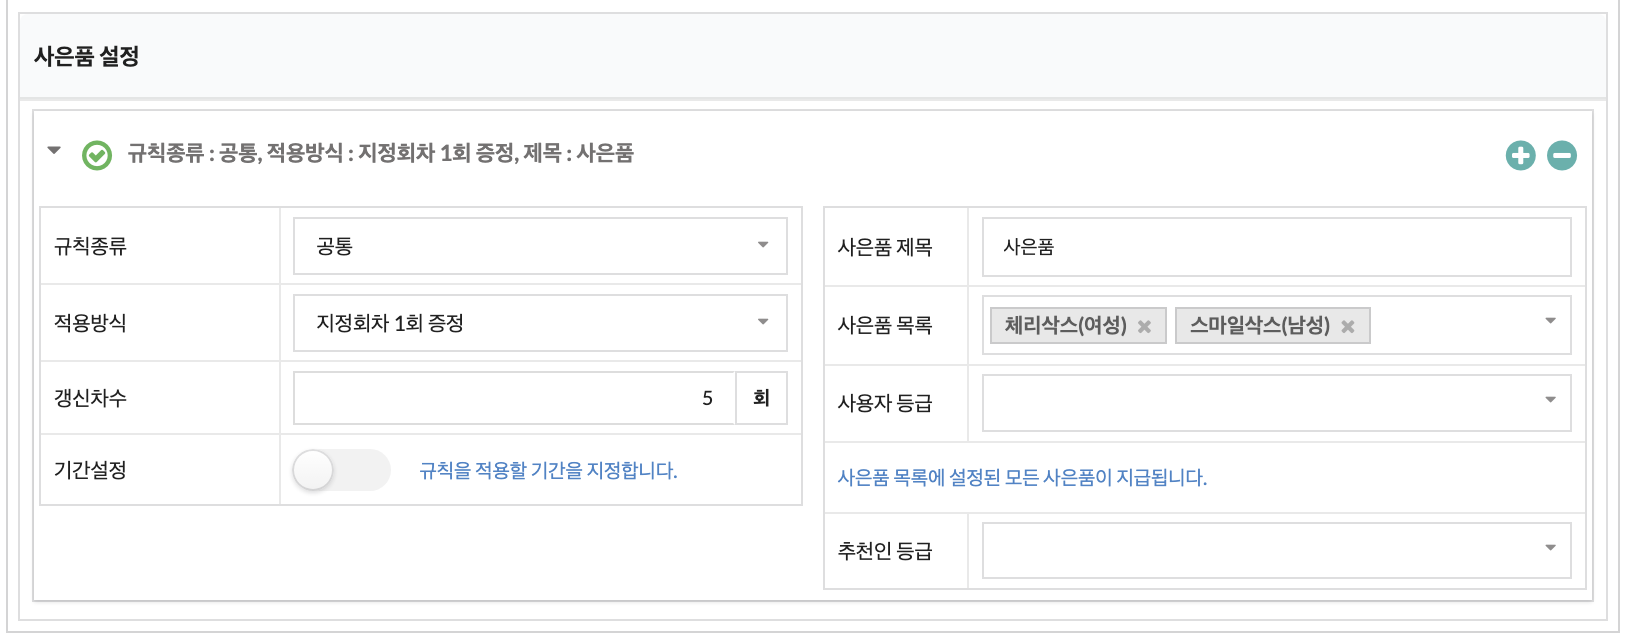Click the green minus remove-rule icon
Image resolution: width=1630 pixels, height=642 pixels.
1561,155
